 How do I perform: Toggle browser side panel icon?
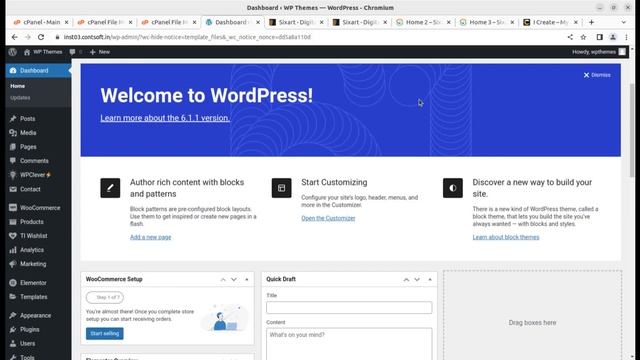pyautogui.click(x=599, y=37)
